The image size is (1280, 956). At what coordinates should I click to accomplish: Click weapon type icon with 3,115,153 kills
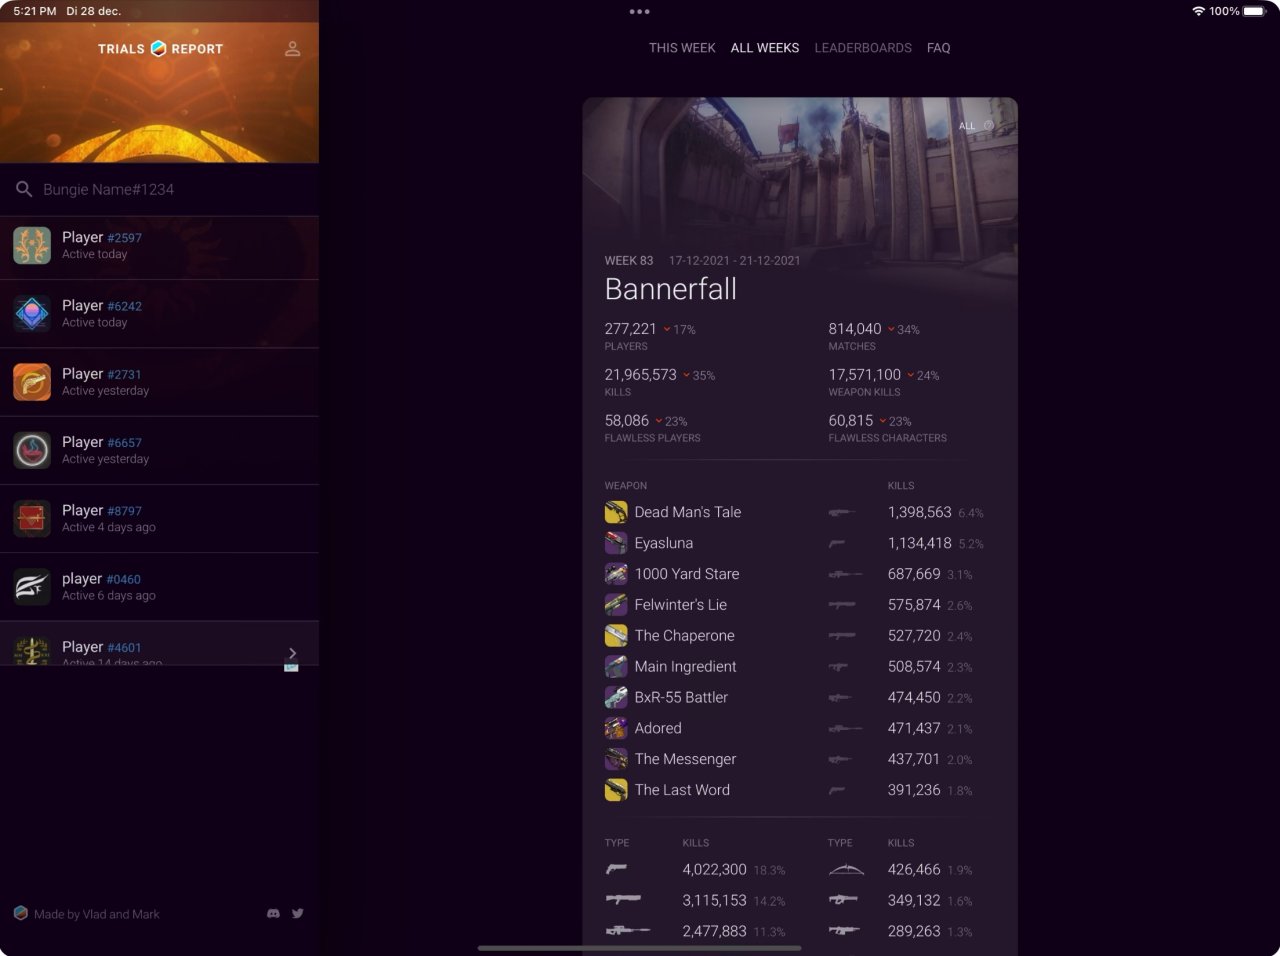click(623, 900)
